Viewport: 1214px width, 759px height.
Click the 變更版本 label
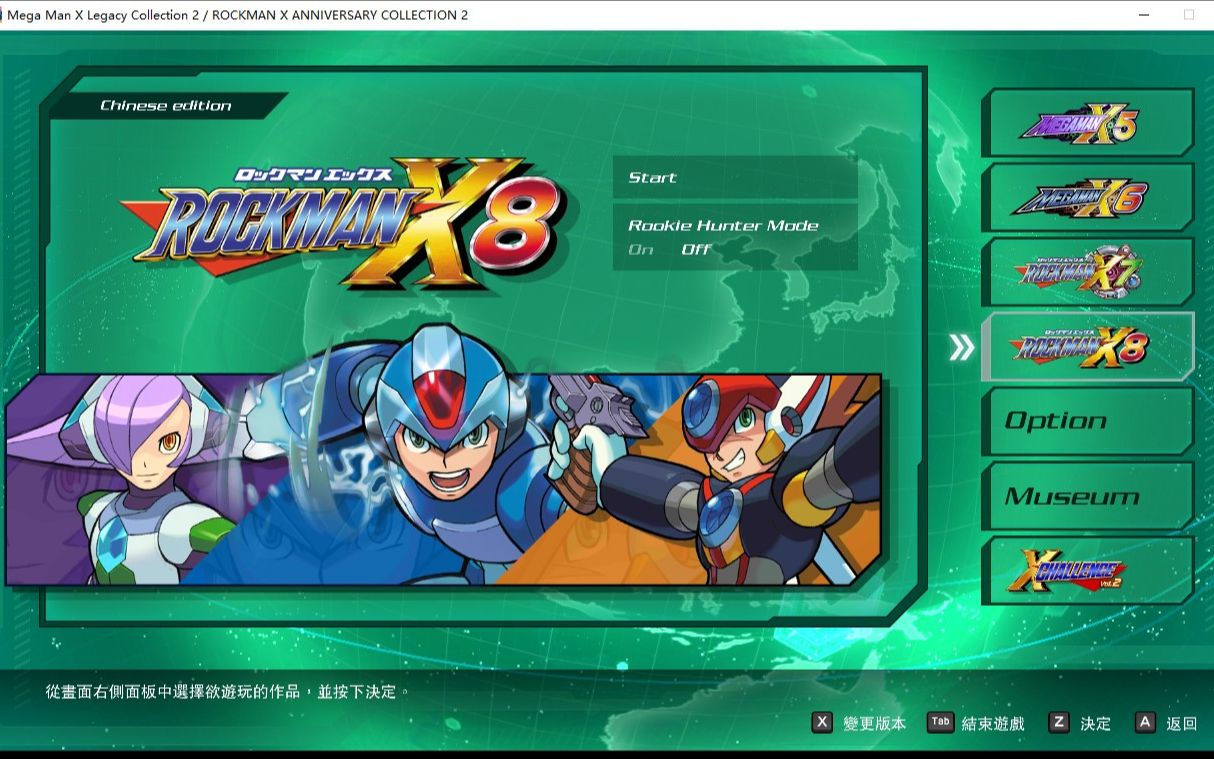pos(875,723)
